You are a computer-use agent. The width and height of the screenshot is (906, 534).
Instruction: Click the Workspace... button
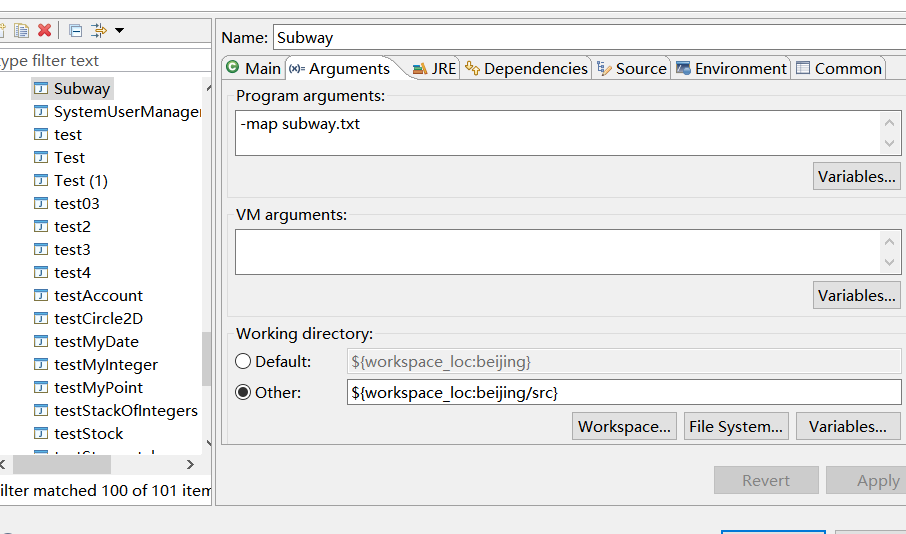625,426
